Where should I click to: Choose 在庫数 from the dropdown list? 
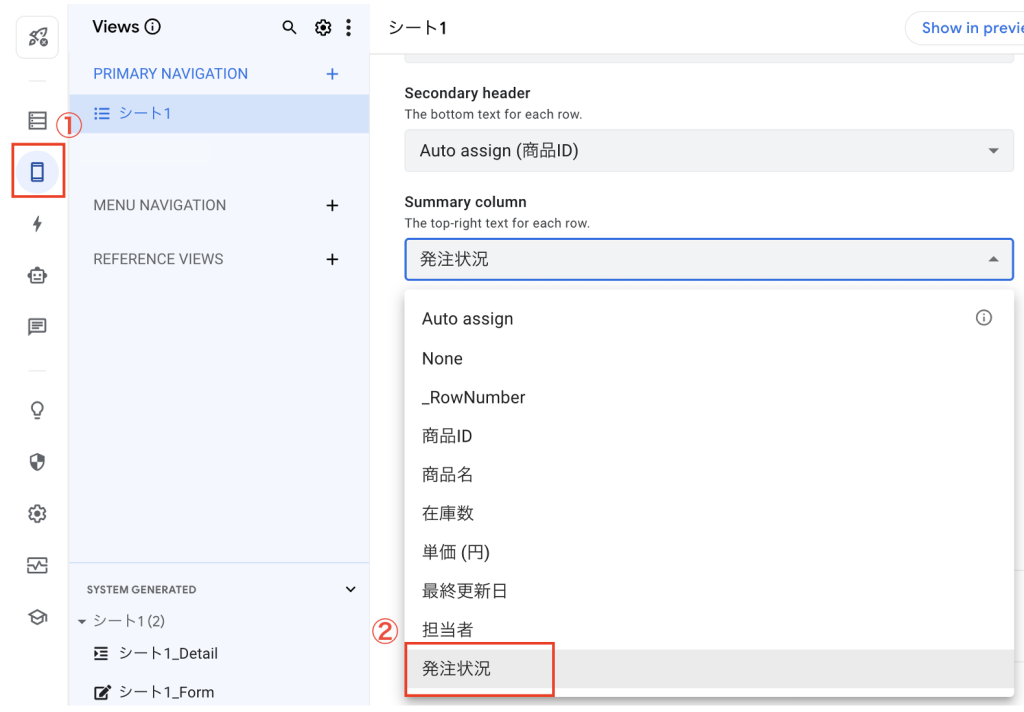(x=448, y=513)
